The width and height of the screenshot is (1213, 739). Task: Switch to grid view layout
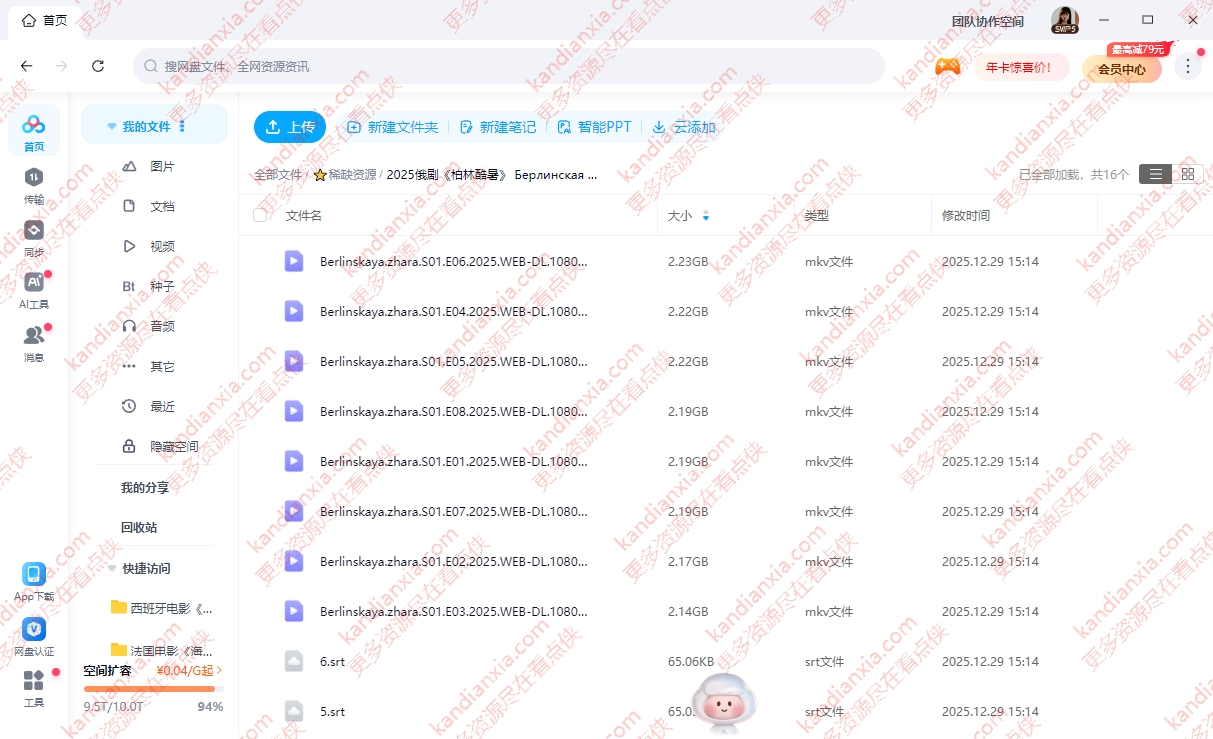(1187, 173)
